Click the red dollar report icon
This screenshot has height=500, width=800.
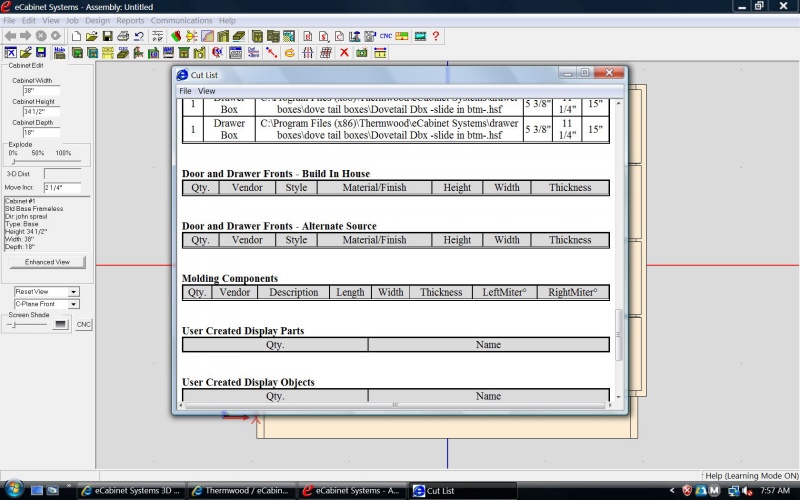[x=323, y=36]
